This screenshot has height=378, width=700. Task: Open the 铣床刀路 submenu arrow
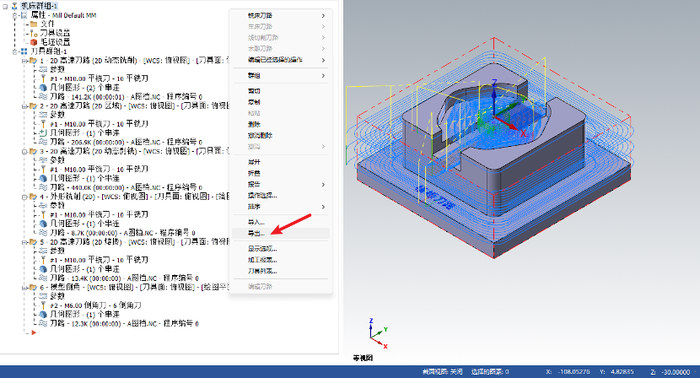(323, 16)
